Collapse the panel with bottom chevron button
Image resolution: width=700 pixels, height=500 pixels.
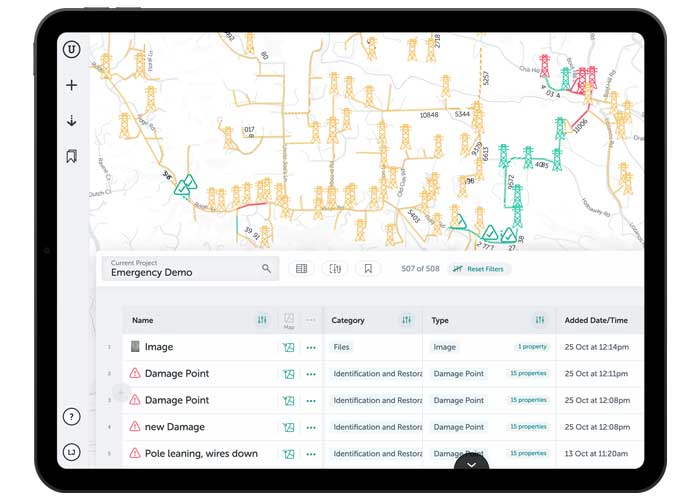[471, 463]
